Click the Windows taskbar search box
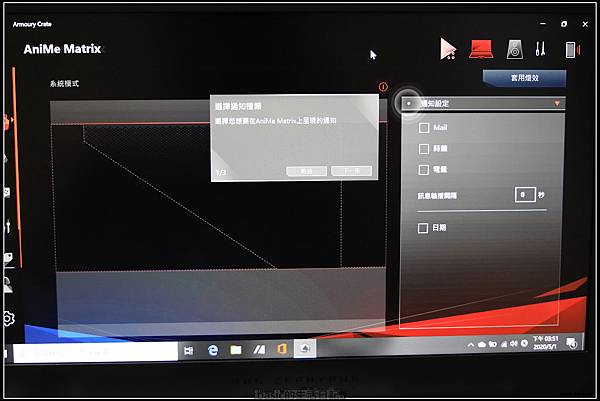Image resolution: width=600 pixels, height=401 pixels. click(96, 352)
